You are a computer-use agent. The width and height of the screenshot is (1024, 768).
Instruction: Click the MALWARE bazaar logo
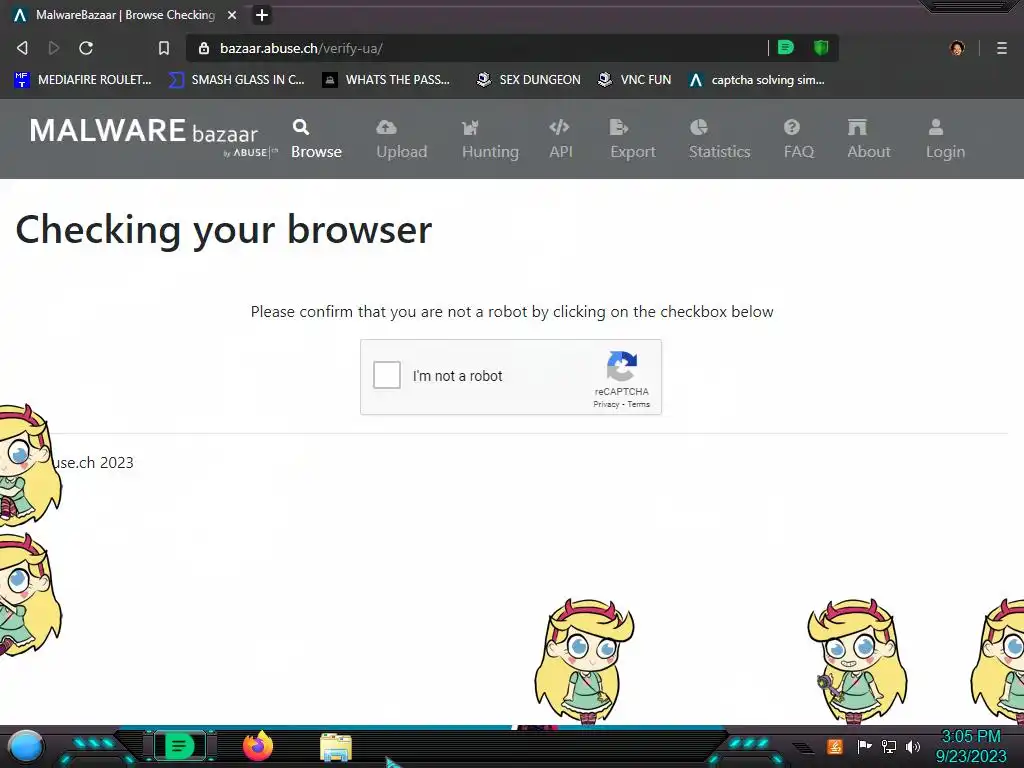click(153, 138)
